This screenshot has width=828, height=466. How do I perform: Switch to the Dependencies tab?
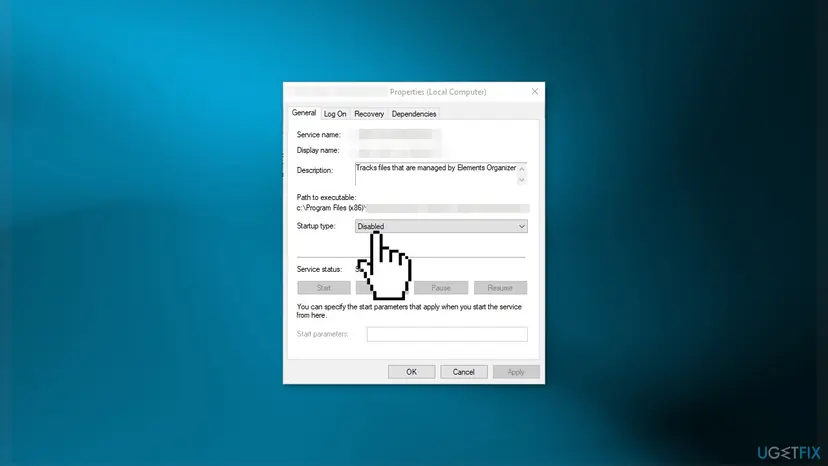point(413,114)
